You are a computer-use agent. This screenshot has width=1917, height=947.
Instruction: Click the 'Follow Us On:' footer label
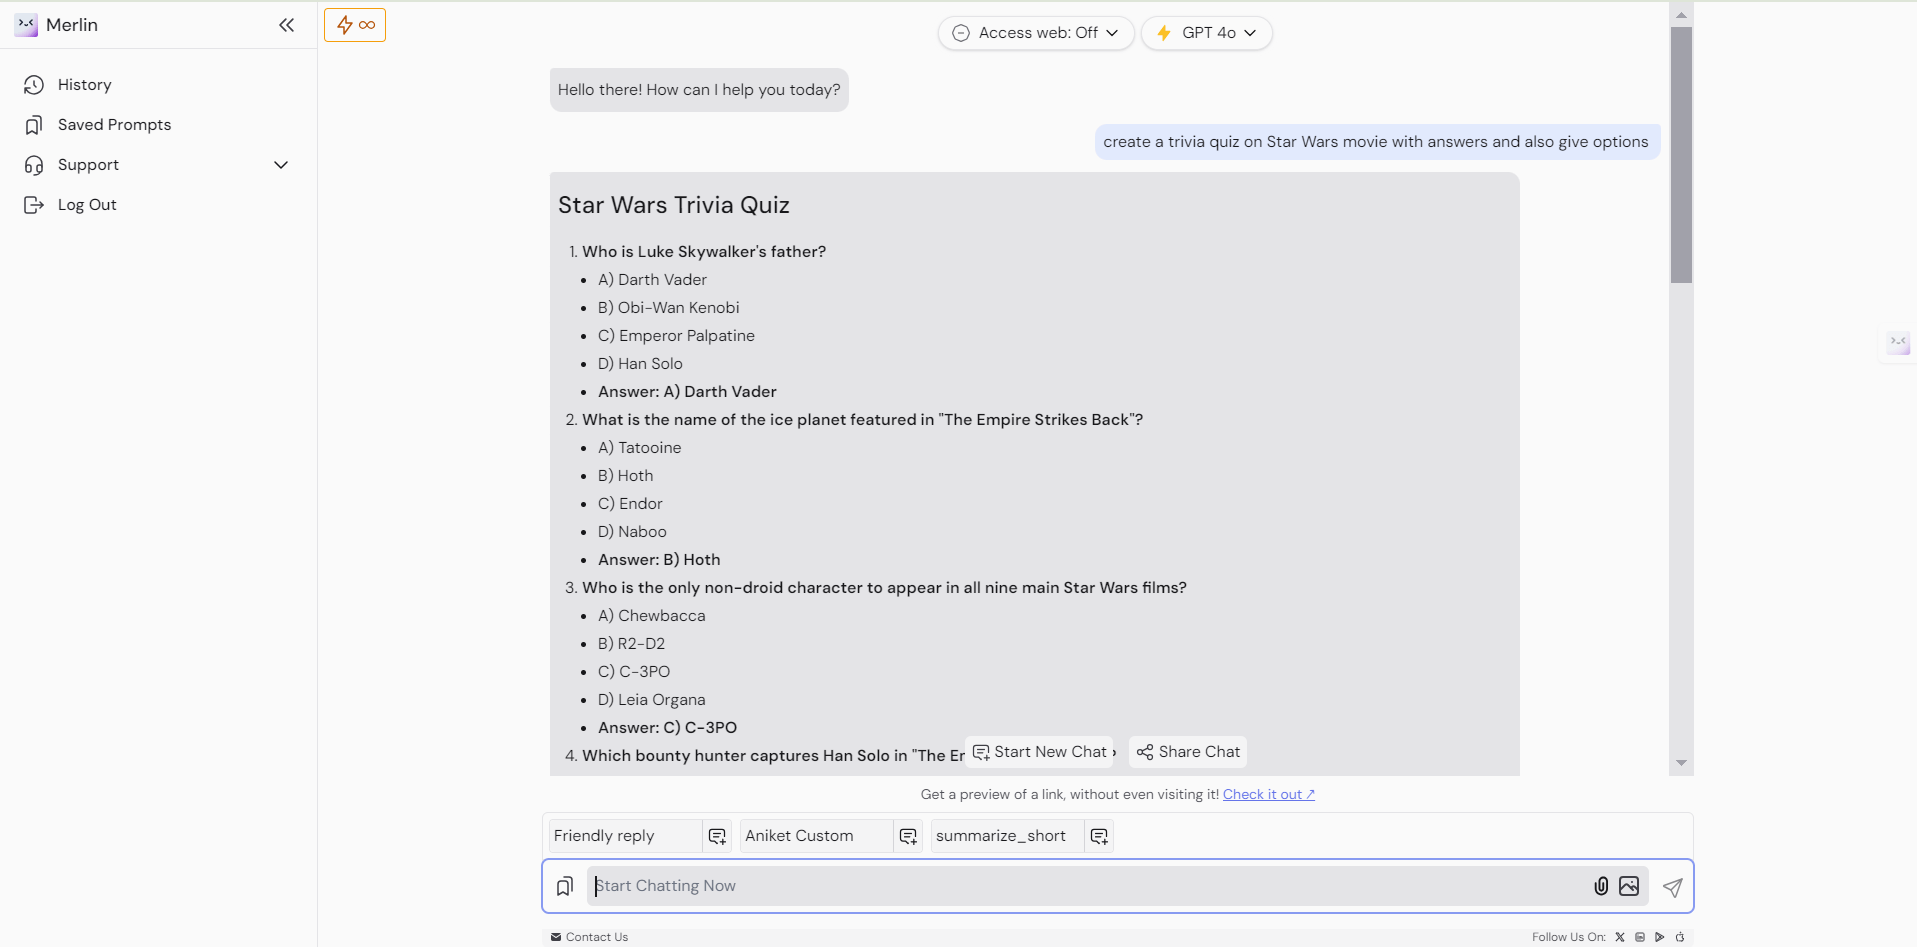coord(1569,937)
